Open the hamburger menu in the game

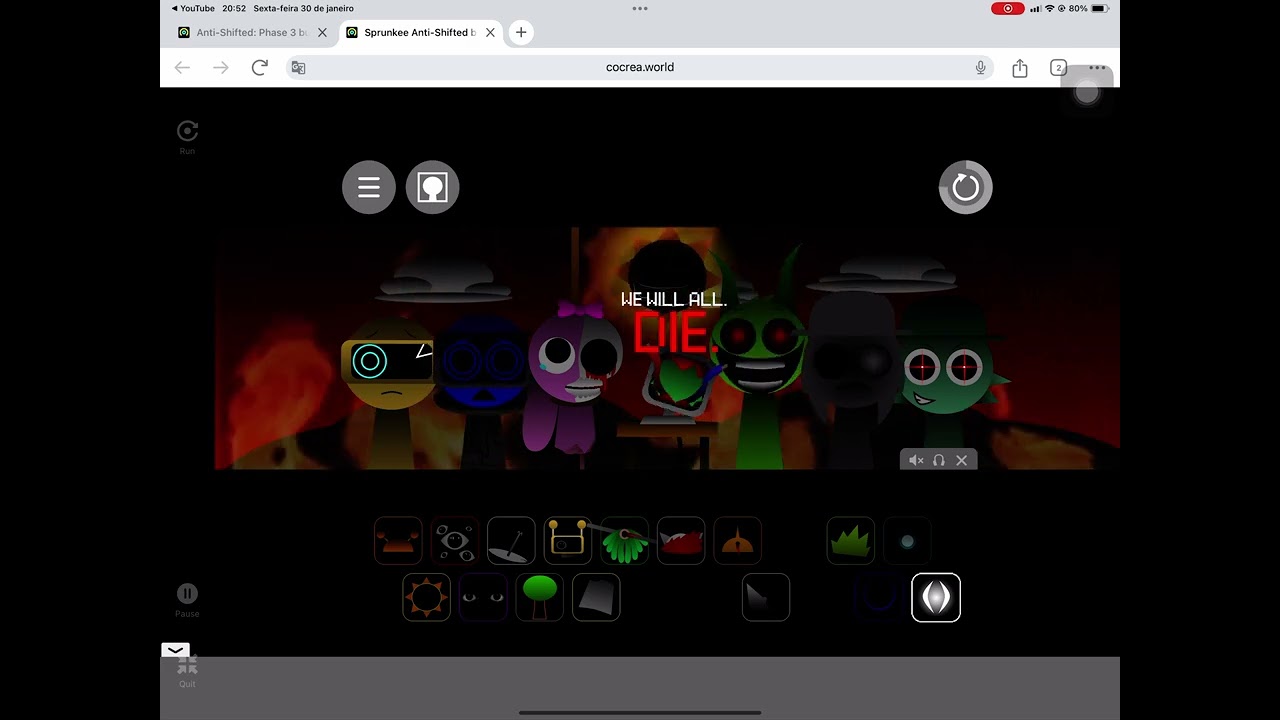pos(369,187)
